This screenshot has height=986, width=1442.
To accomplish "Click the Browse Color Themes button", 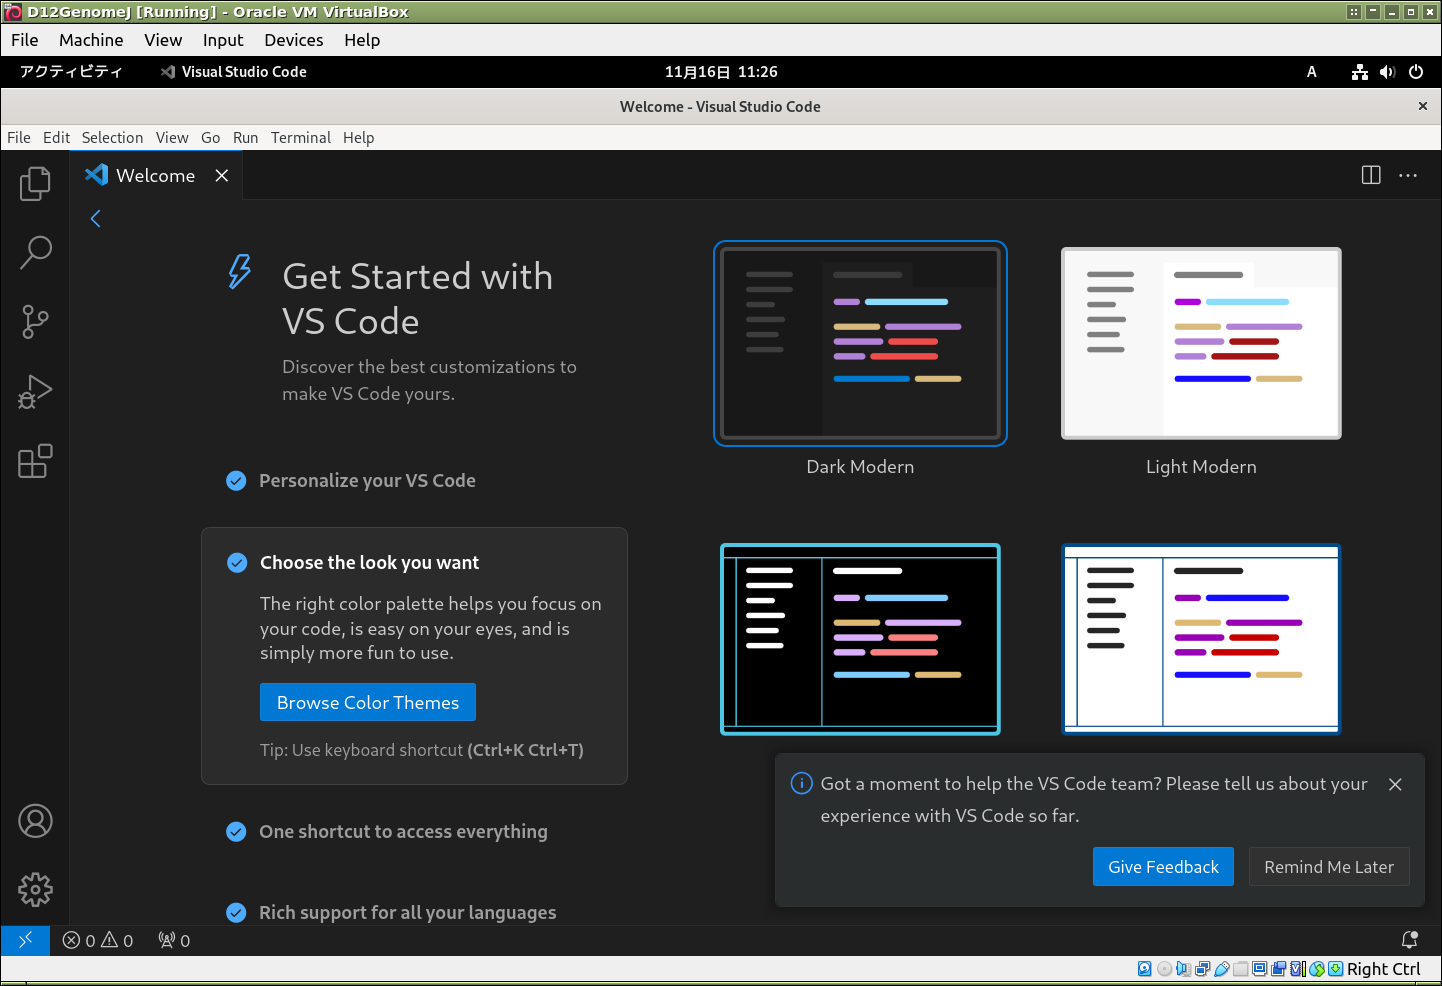I will pyautogui.click(x=367, y=701).
